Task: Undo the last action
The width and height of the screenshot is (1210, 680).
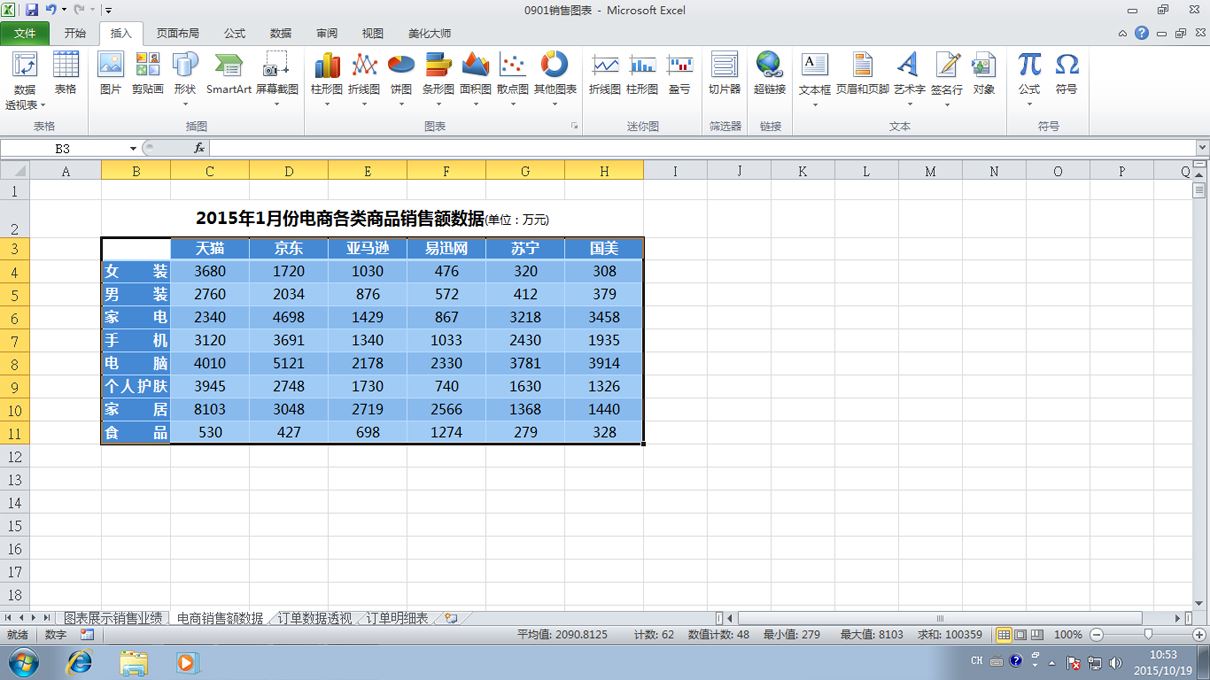Action: coord(51,10)
